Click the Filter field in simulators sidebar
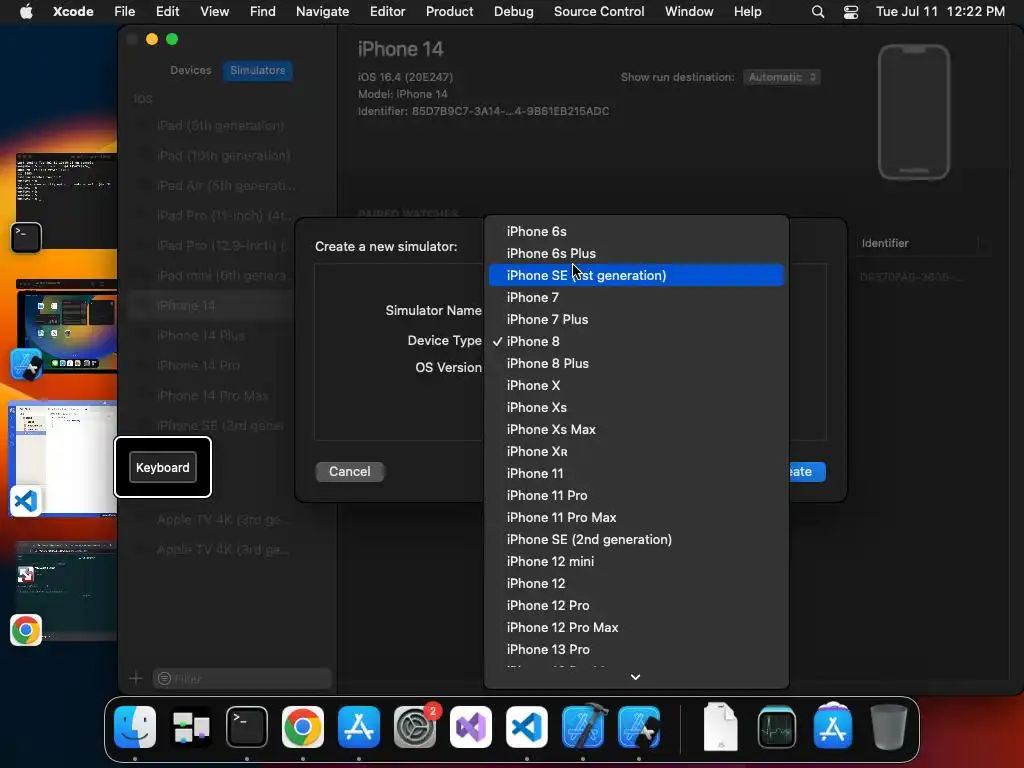This screenshot has width=1024, height=768. 242,679
